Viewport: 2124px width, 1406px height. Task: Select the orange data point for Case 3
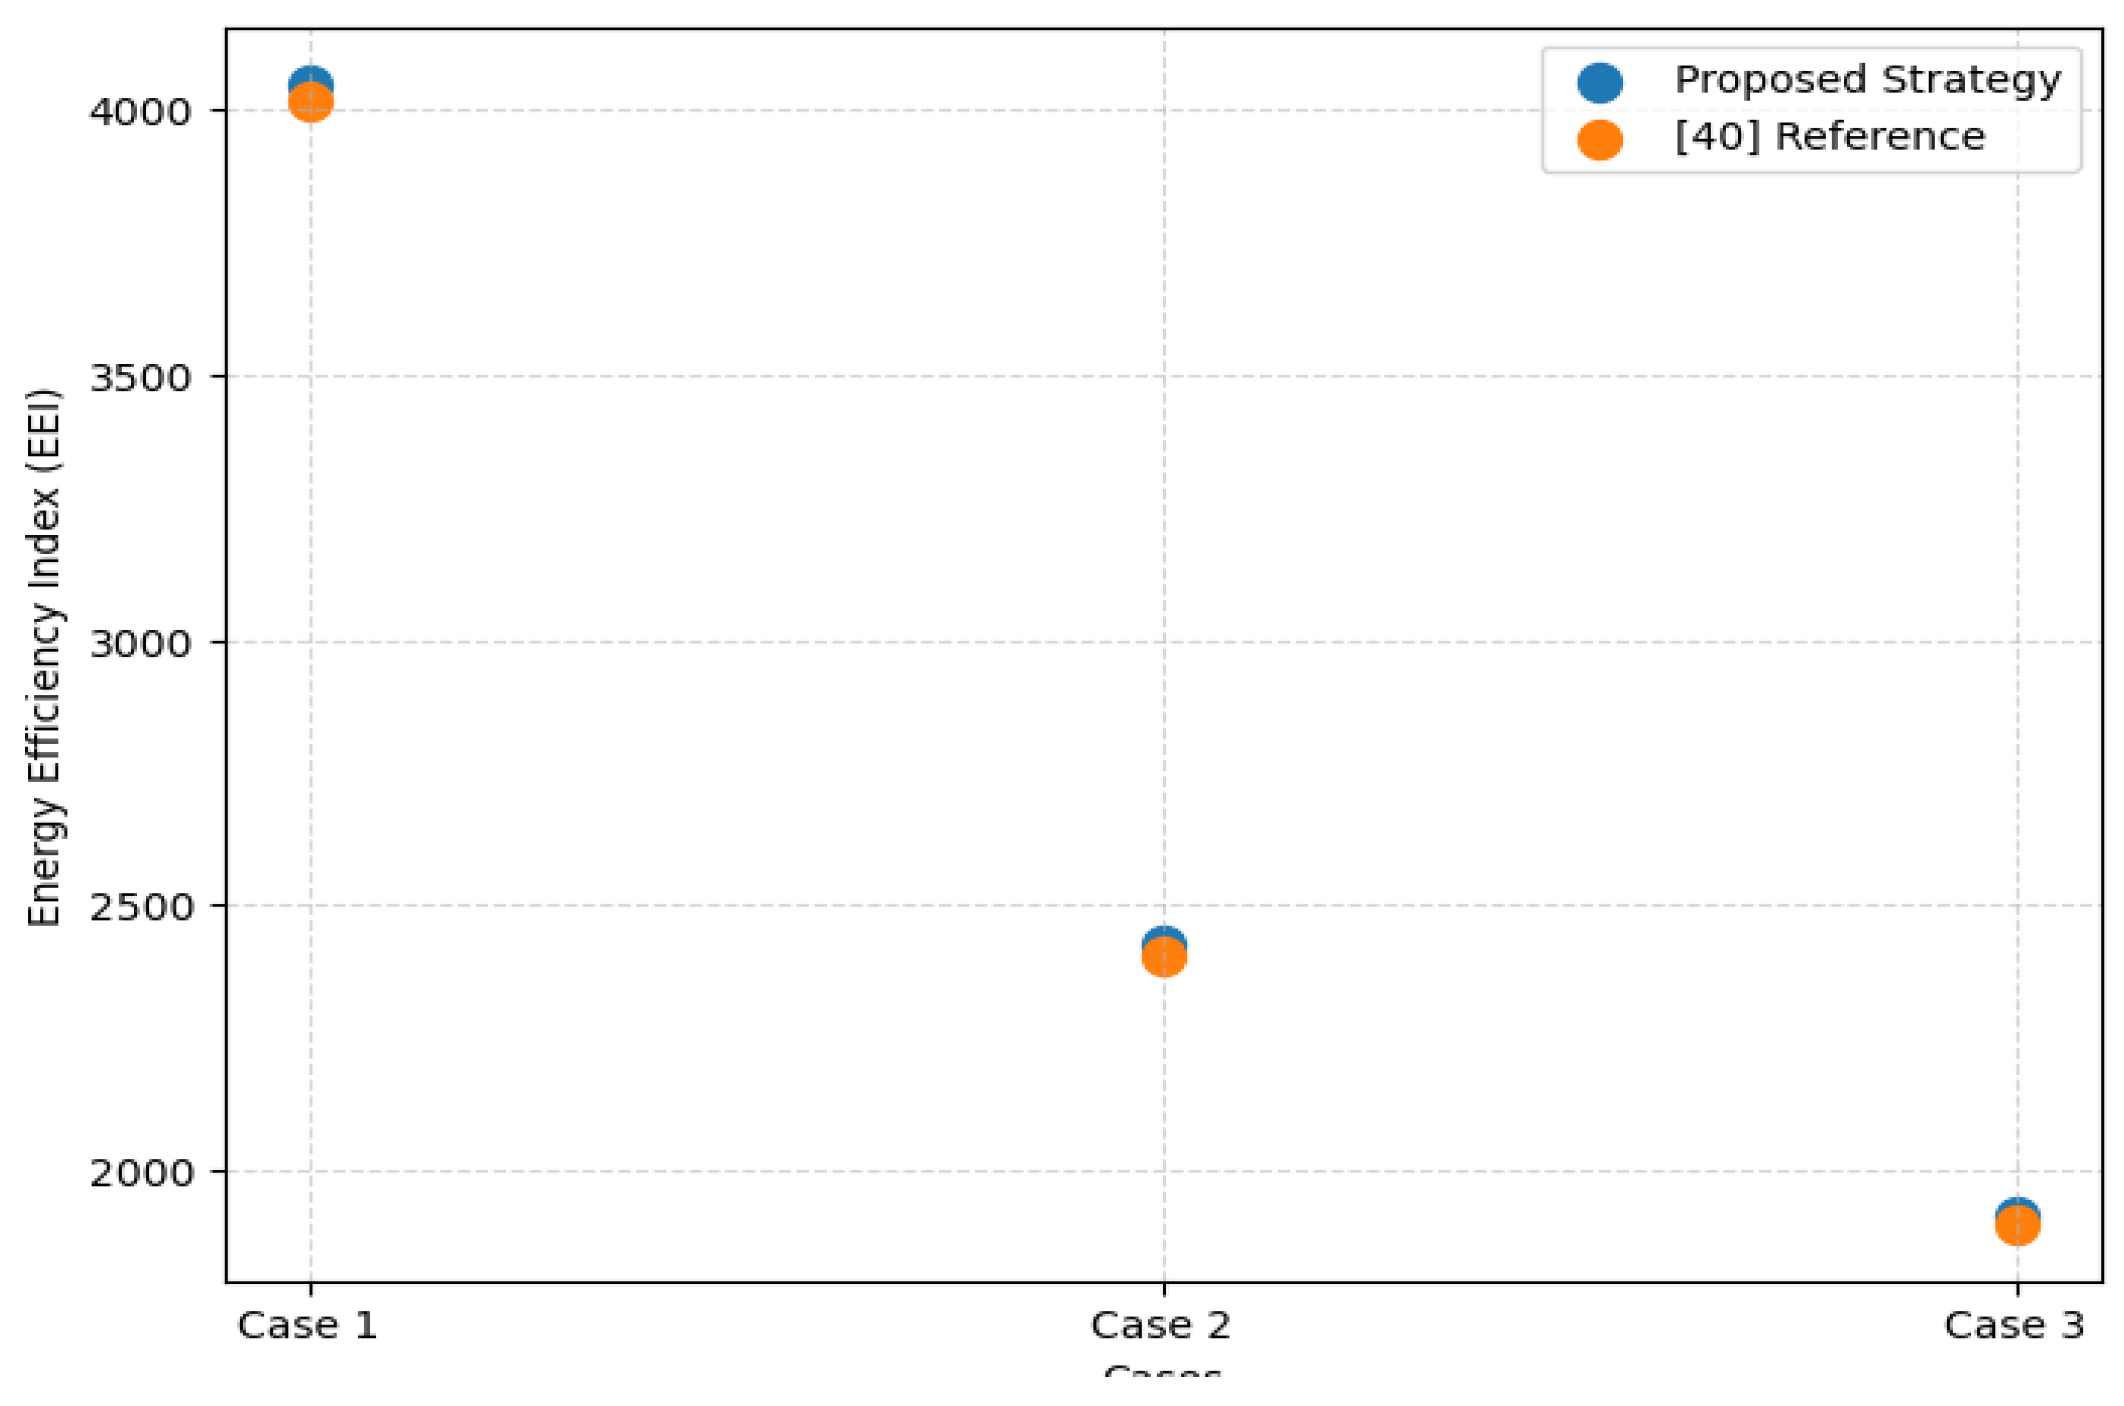click(x=2017, y=1227)
